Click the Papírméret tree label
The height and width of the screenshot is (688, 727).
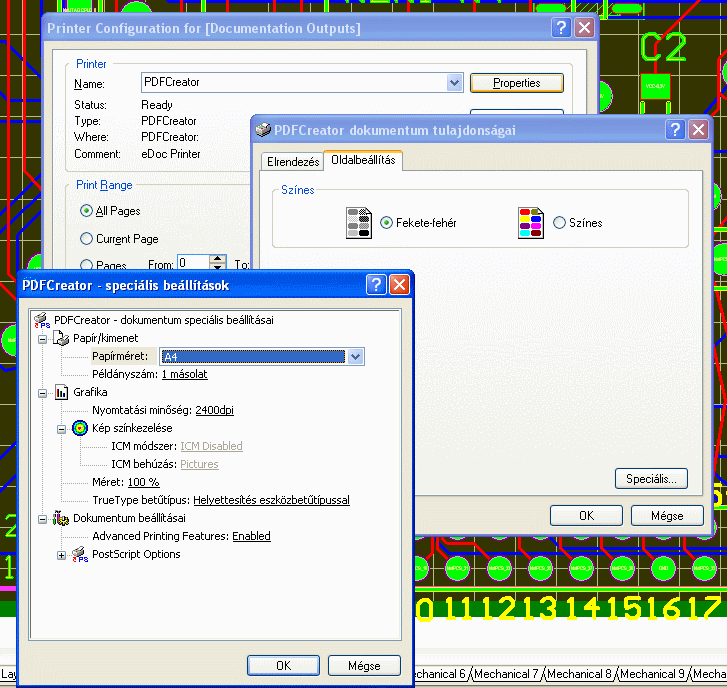point(120,356)
